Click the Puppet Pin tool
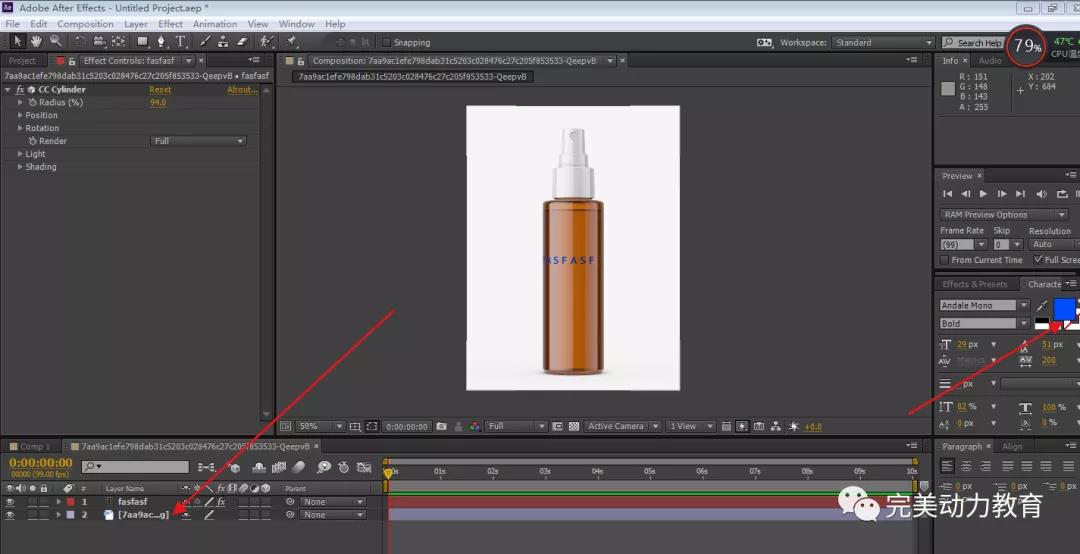1080x554 pixels. (x=292, y=42)
